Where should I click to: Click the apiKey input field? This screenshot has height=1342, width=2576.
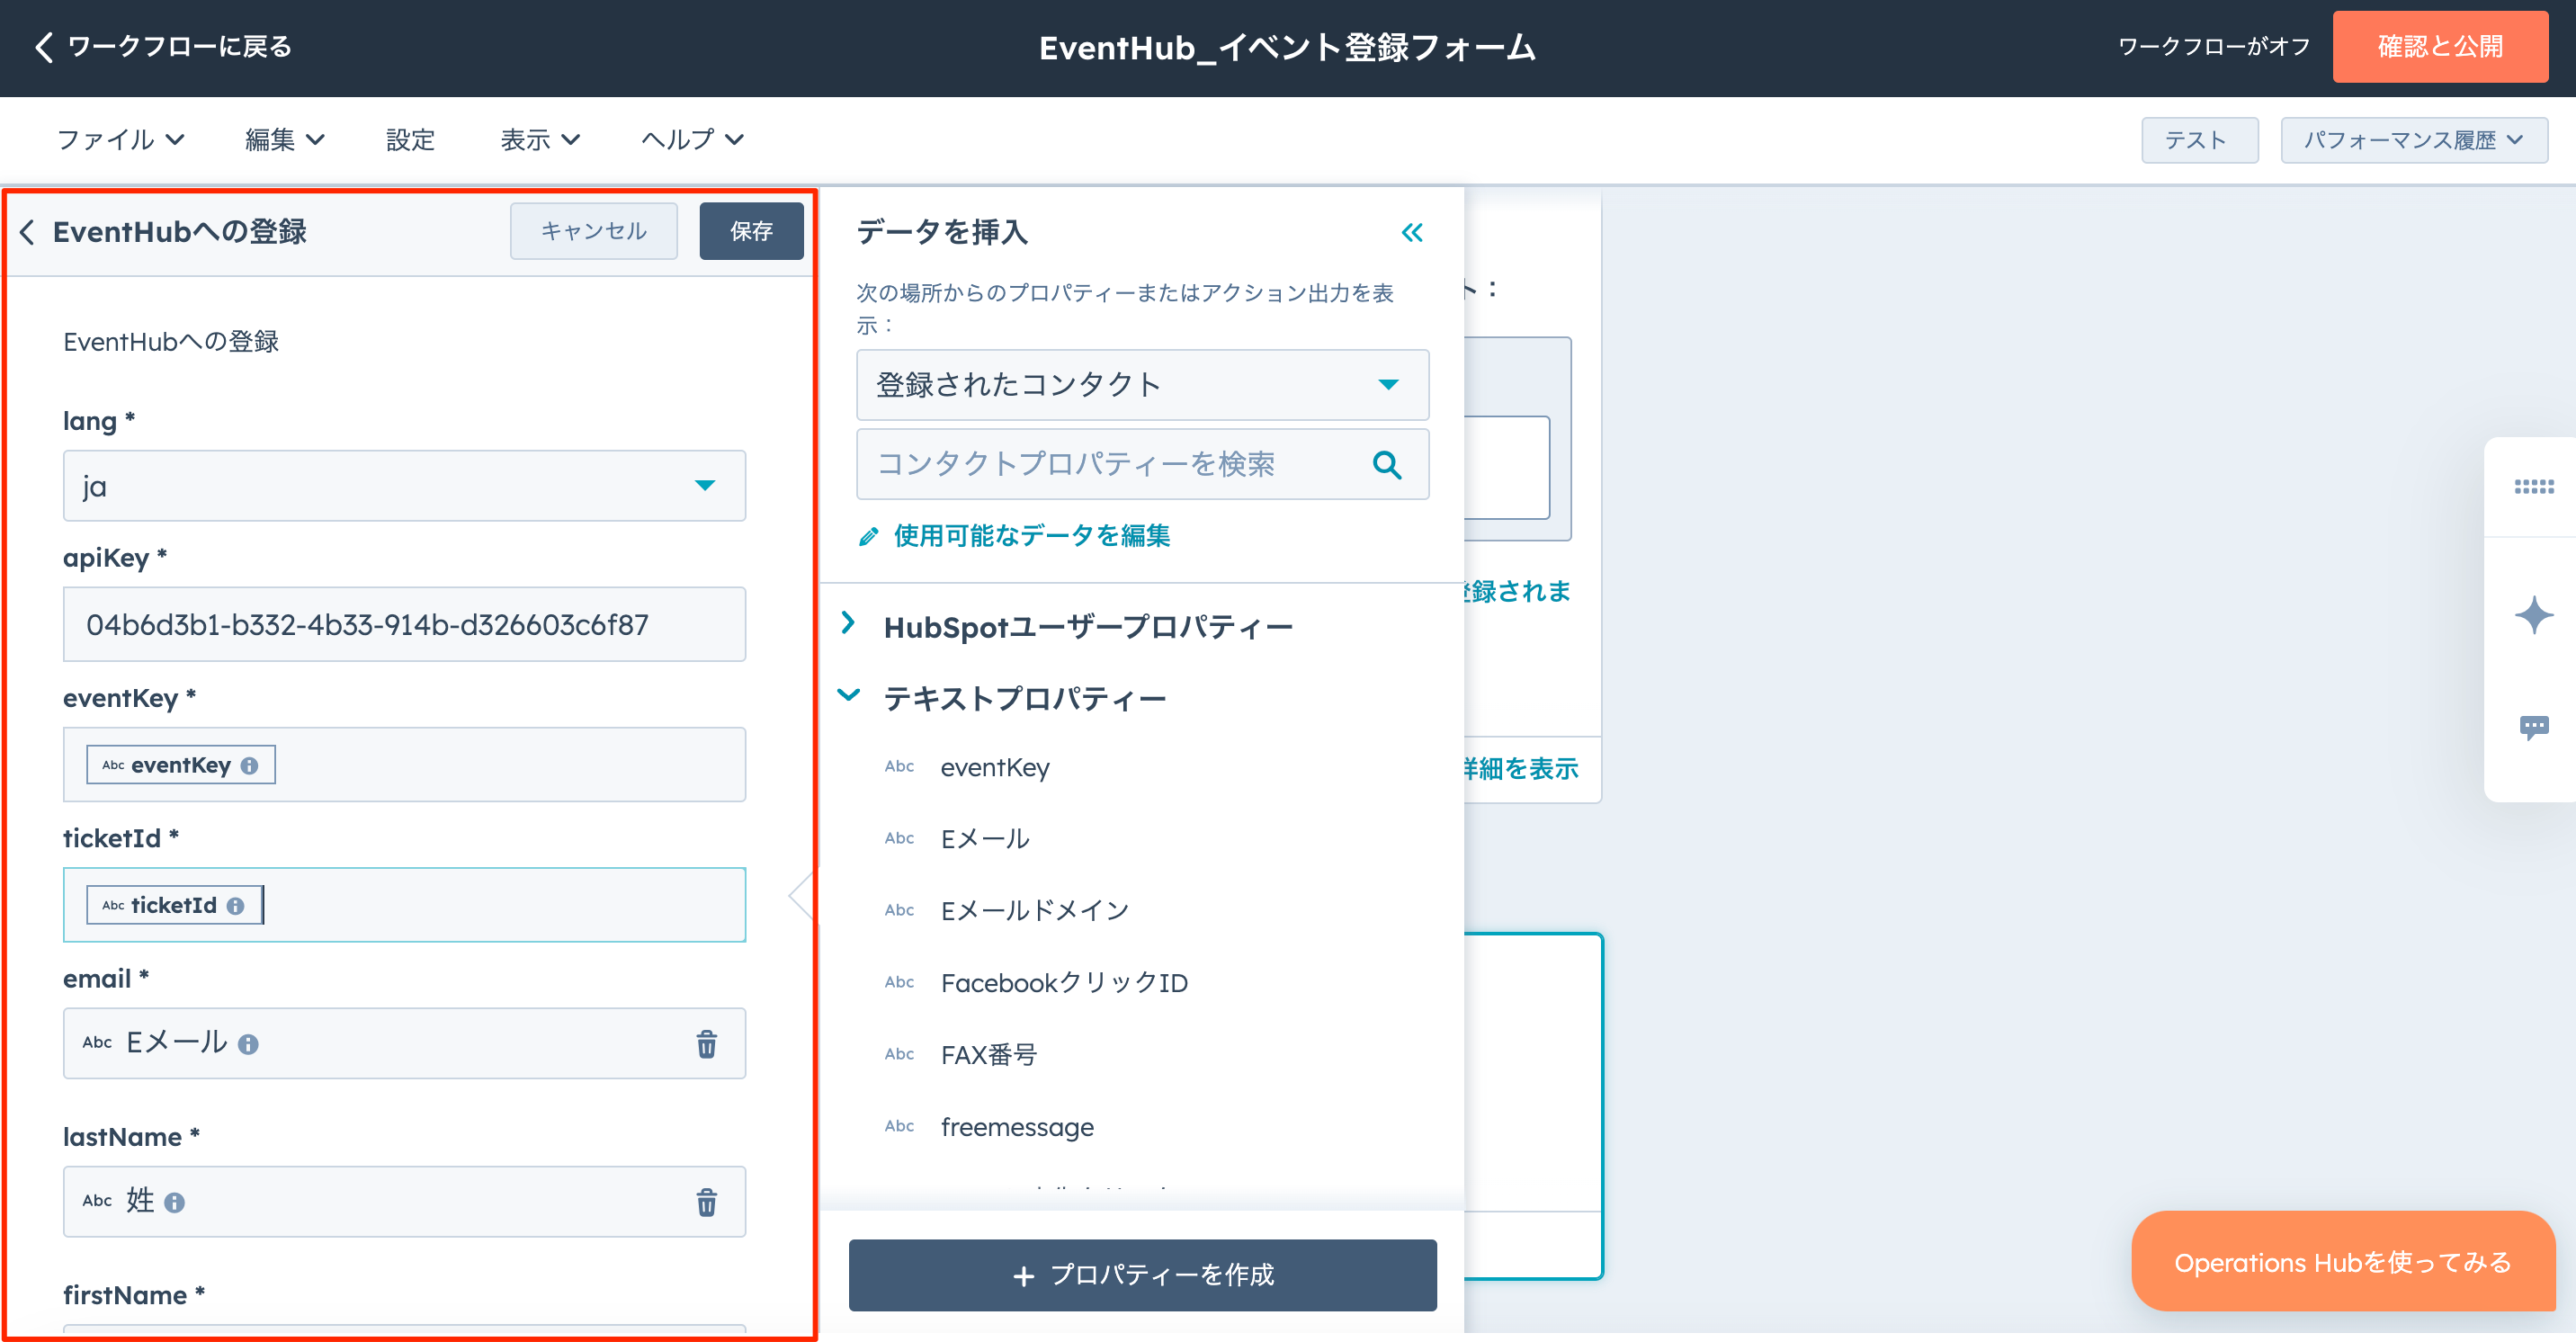[x=404, y=624]
